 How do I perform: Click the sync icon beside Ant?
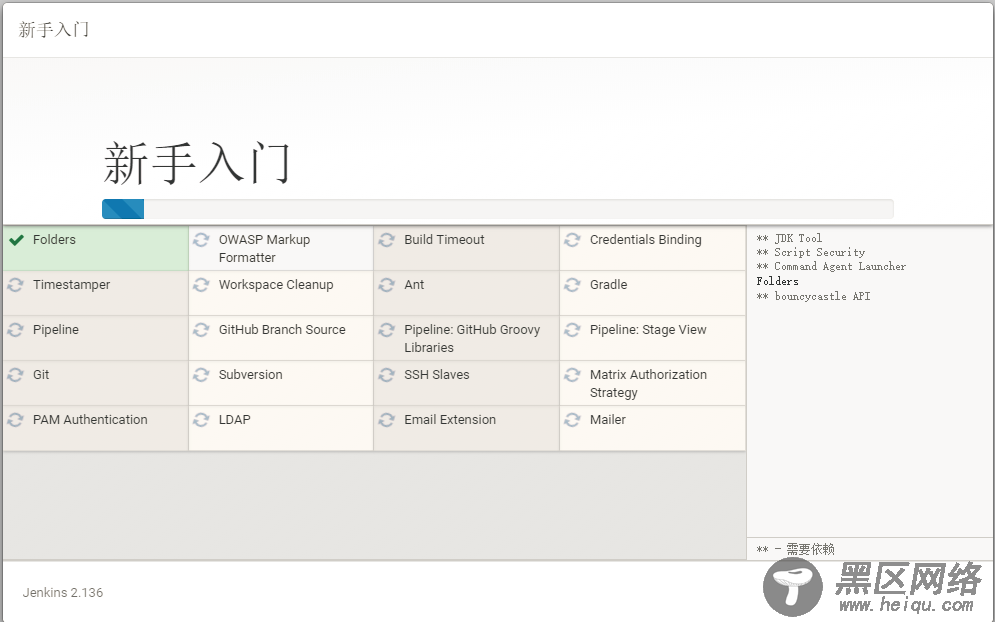point(386,285)
